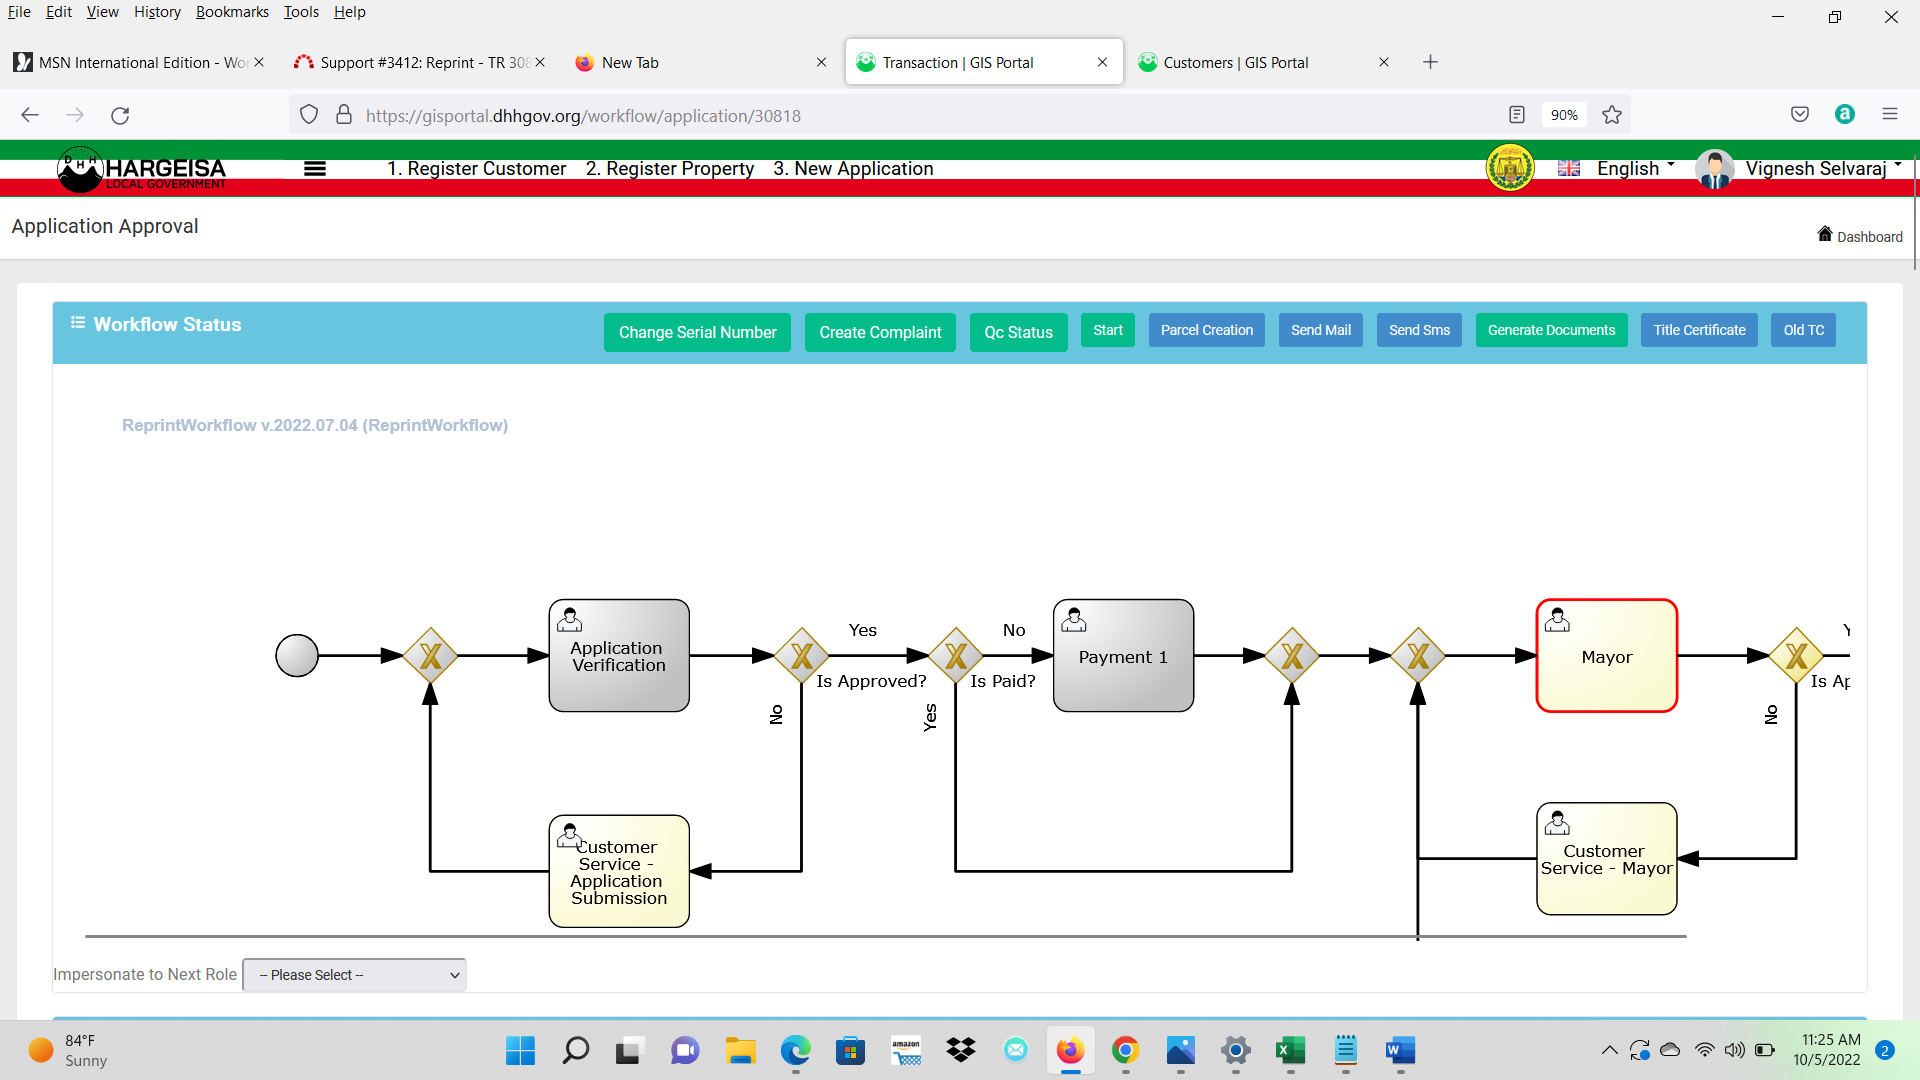Select Application Verification workflow task
The image size is (1920, 1080).
pos(619,656)
